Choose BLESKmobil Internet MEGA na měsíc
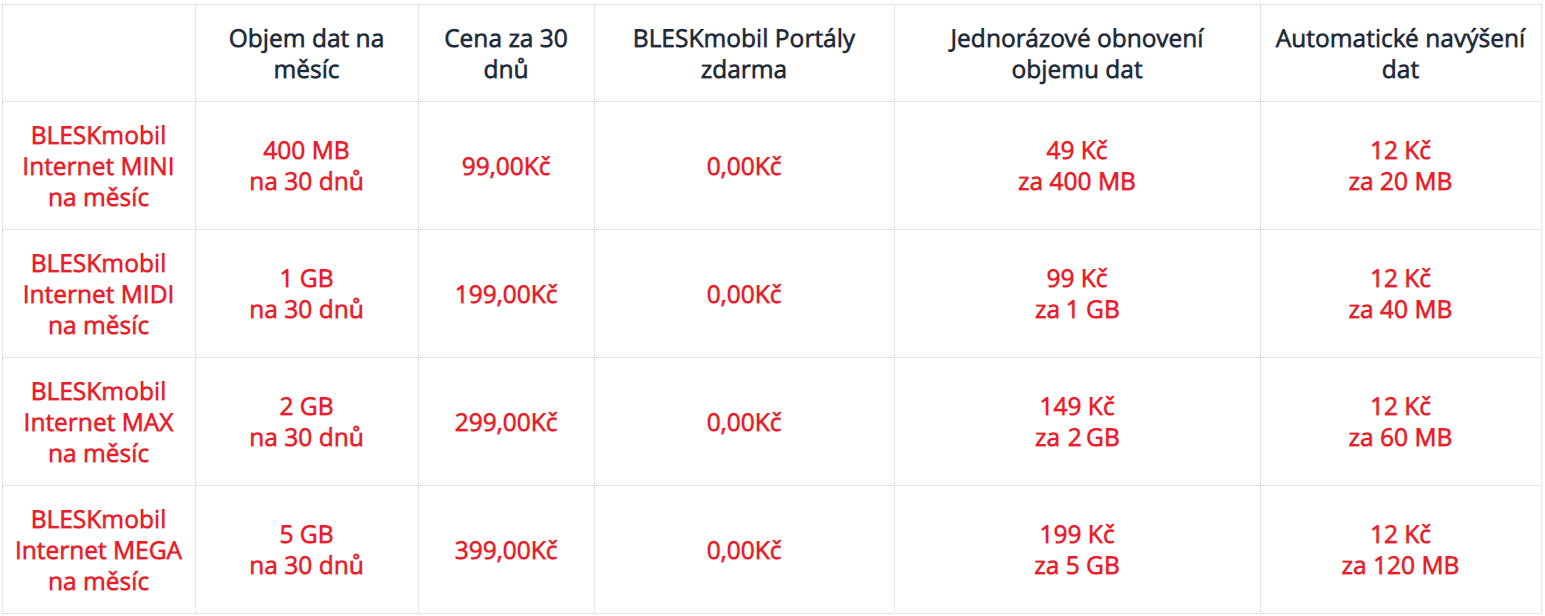This screenshot has height=616, width=1545. pos(98,550)
